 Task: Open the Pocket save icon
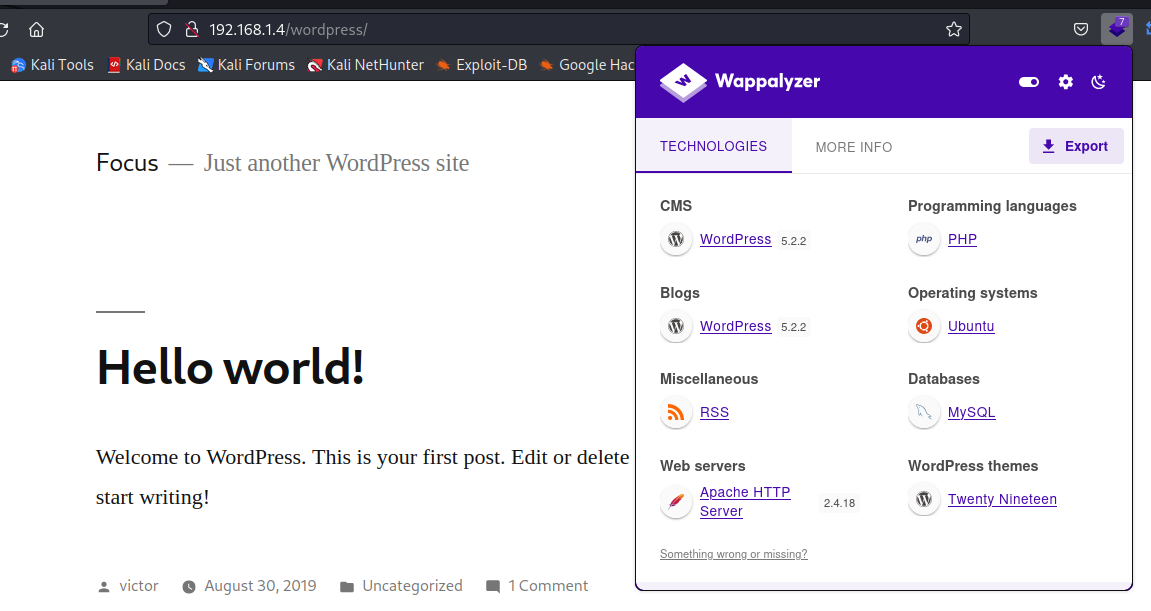(1081, 29)
